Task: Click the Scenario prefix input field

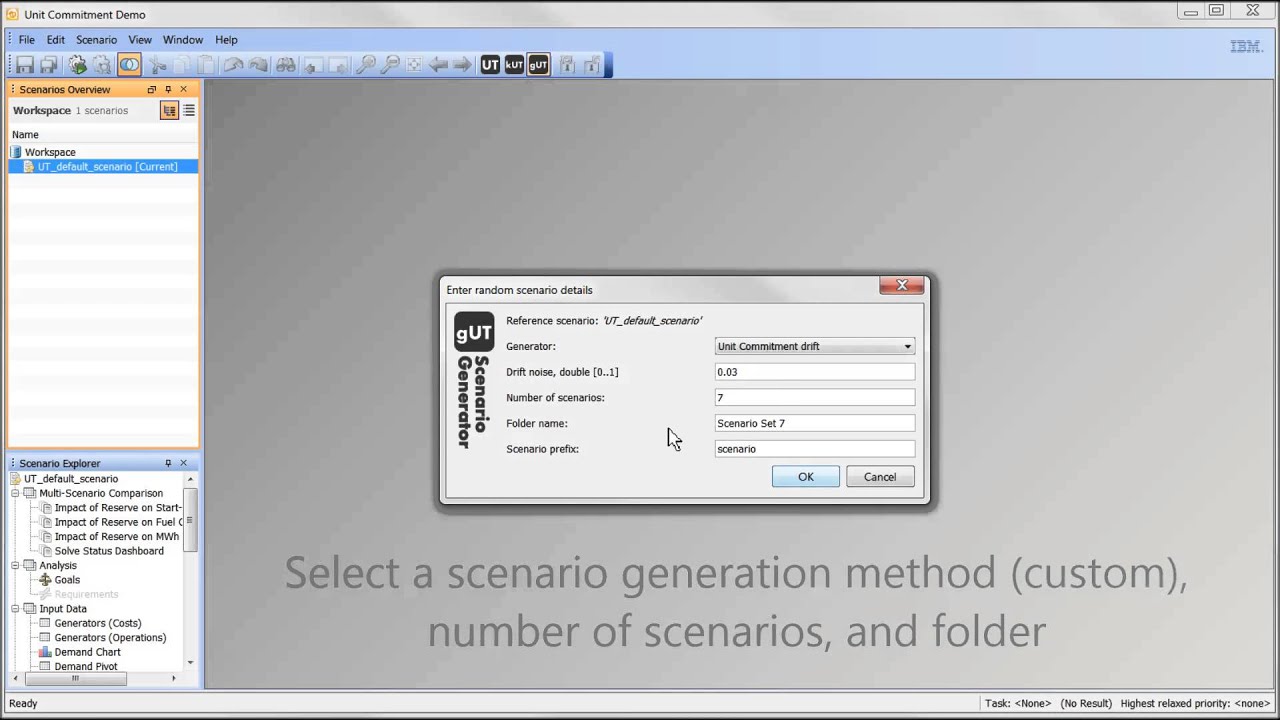Action: [815, 449]
